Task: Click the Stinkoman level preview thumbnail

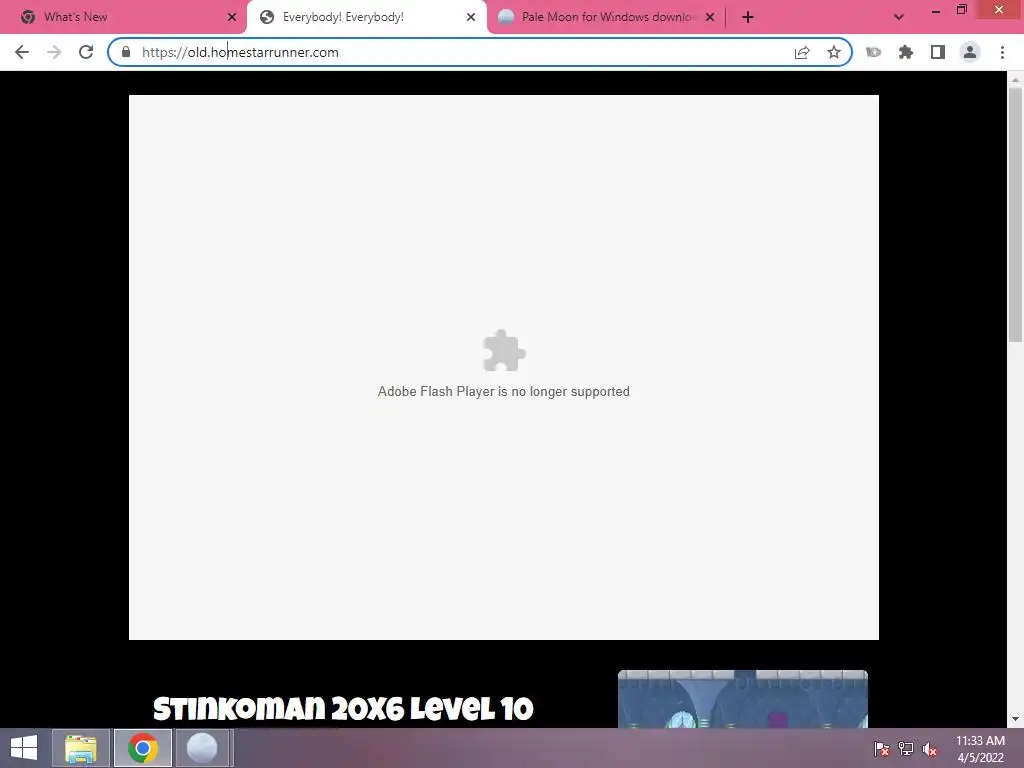Action: (x=743, y=699)
